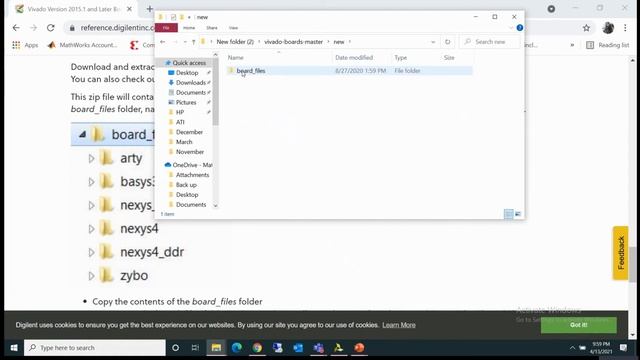
Task: Select ATI folder in navigation pane
Action: tap(180, 122)
